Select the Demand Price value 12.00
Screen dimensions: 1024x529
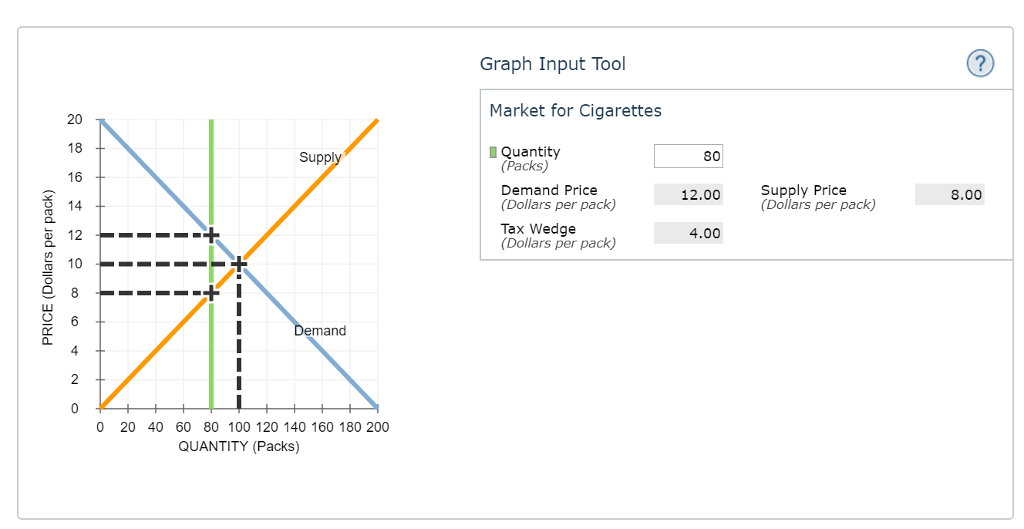pyautogui.click(x=688, y=195)
